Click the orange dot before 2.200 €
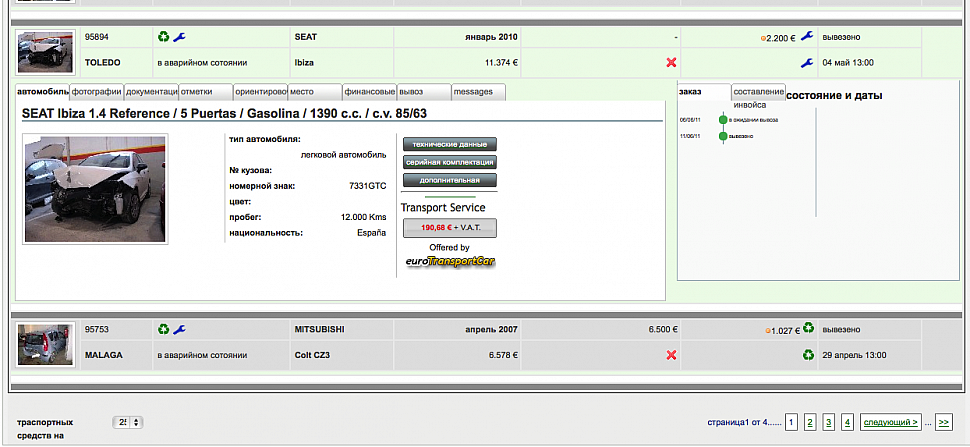The image size is (970, 447). (763, 38)
